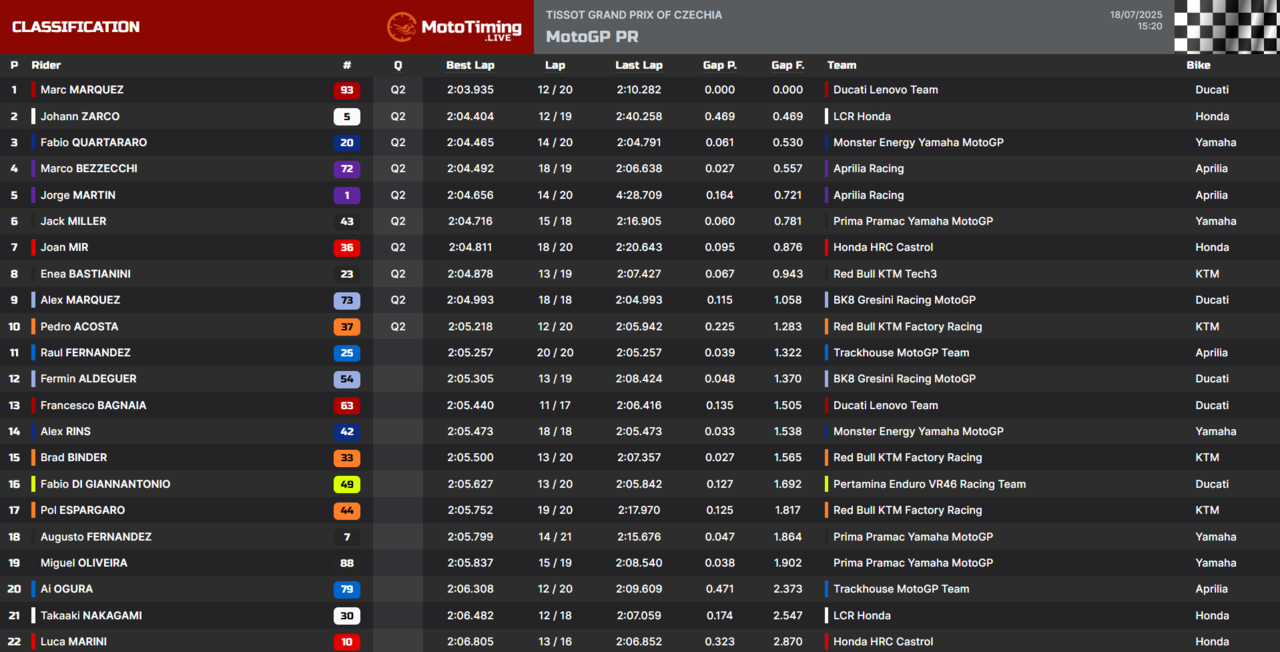
Task: Click Ai Ogura's gap 0.471
Action: coord(720,589)
